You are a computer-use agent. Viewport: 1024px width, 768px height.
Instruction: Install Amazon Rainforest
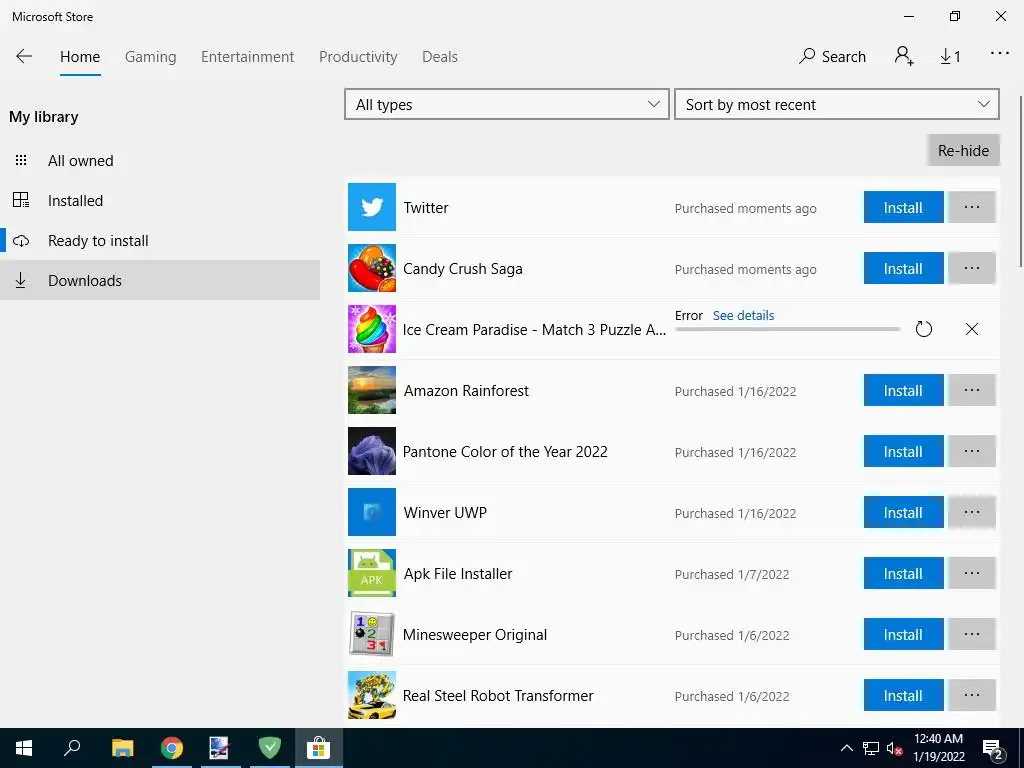coord(903,390)
